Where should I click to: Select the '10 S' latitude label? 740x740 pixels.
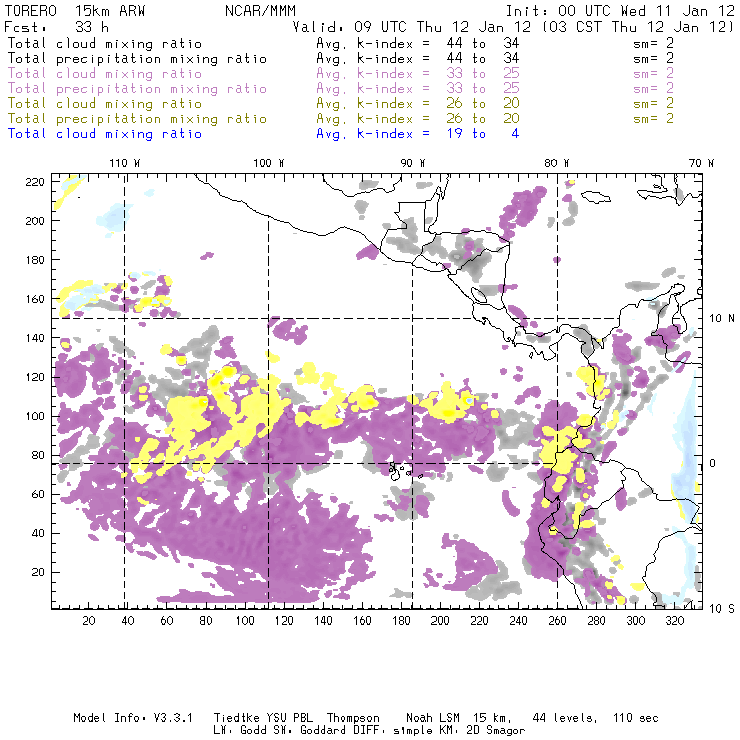[x=722, y=609]
